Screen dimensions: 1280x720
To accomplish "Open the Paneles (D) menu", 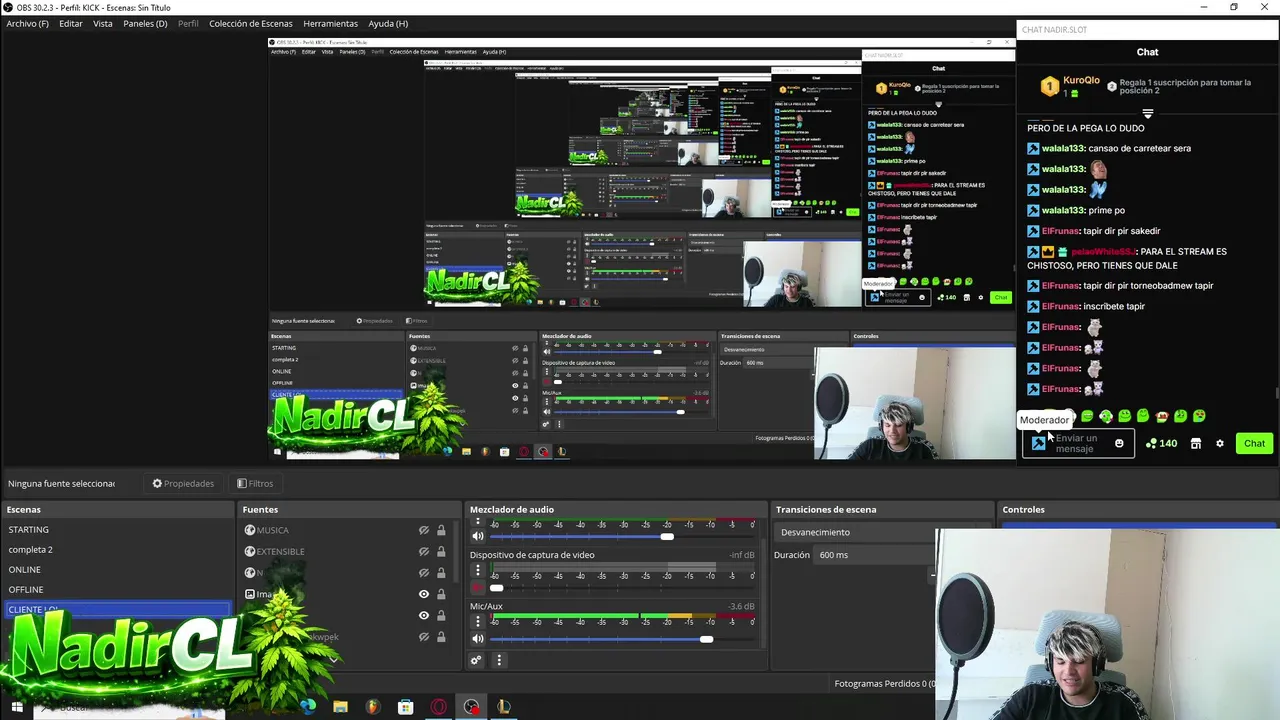I will [145, 23].
